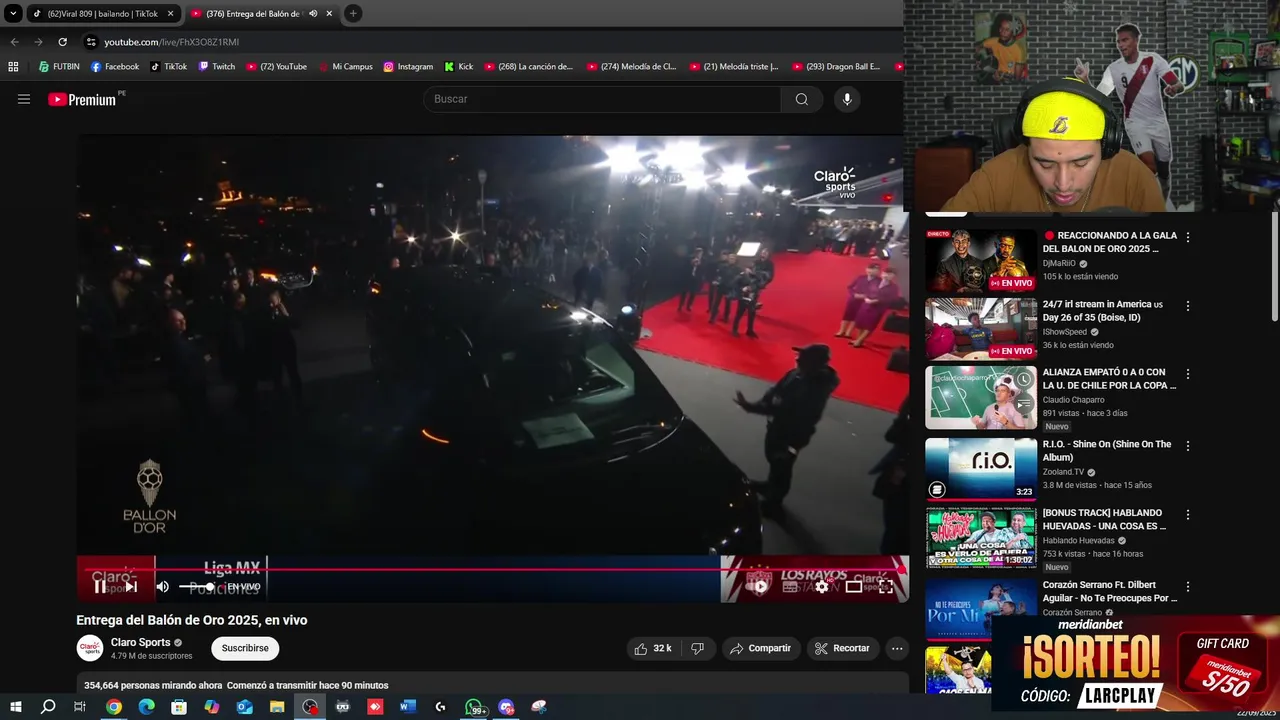Switch to theater mode
The height and width of the screenshot is (720, 1280).
853,587
